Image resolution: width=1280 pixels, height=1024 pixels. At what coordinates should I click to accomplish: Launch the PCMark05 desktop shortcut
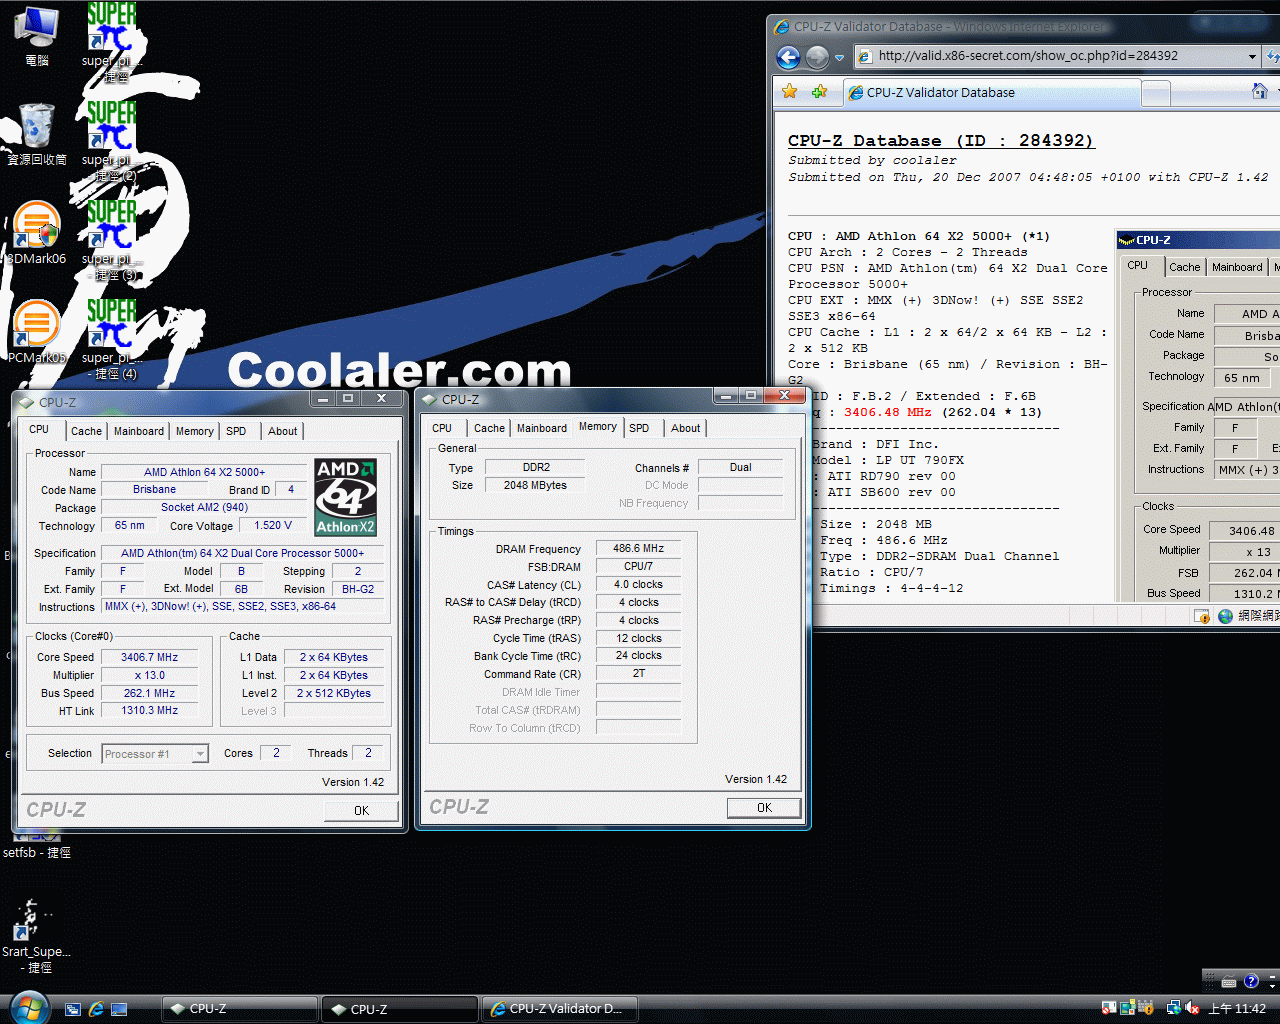pyautogui.click(x=37, y=331)
